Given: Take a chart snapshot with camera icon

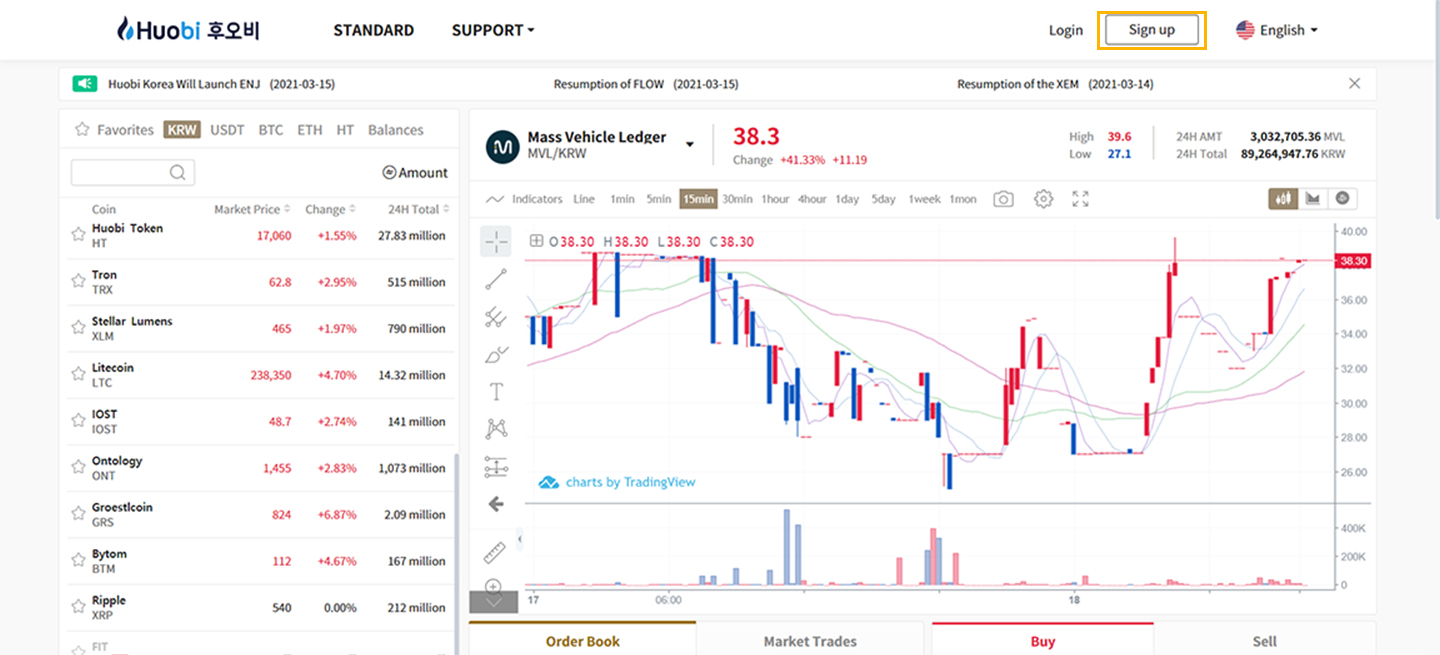Looking at the screenshot, I should click(x=1003, y=199).
